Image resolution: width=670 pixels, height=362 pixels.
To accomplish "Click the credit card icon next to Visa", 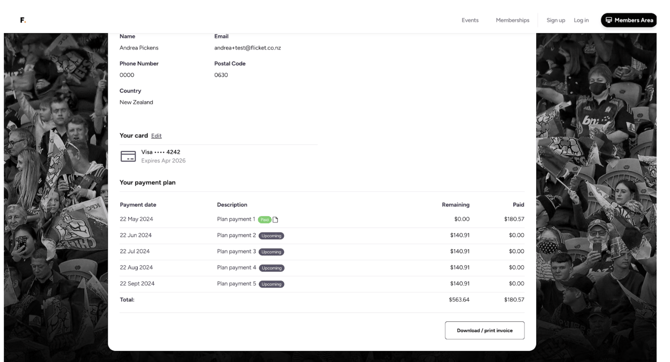I will [x=128, y=156].
